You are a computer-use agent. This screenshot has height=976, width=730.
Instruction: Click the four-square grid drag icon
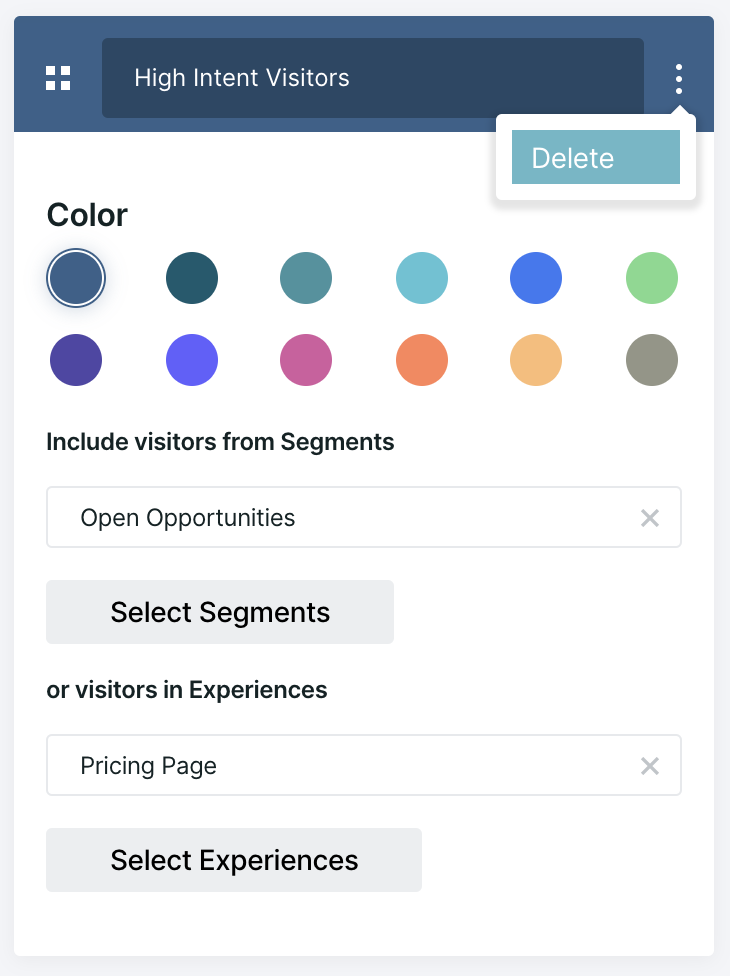coord(58,78)
